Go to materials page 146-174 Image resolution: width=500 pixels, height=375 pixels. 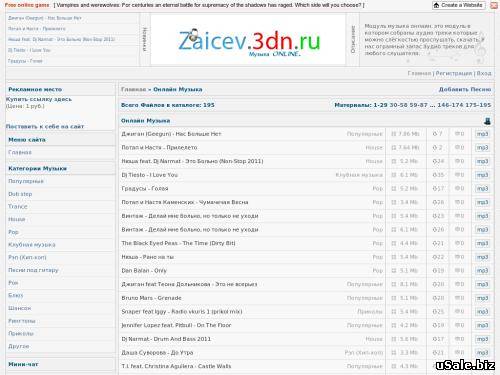coord(450,105)
